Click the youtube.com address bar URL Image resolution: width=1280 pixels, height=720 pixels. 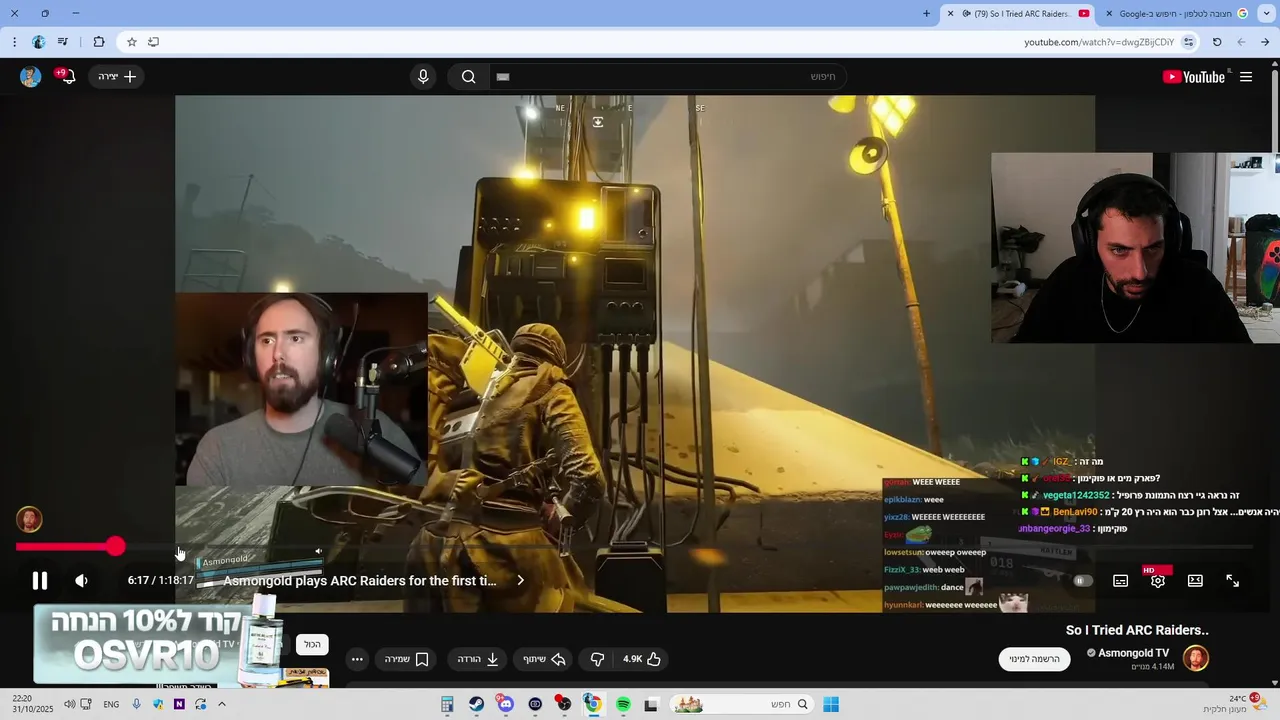click(x=1099, y=42)
